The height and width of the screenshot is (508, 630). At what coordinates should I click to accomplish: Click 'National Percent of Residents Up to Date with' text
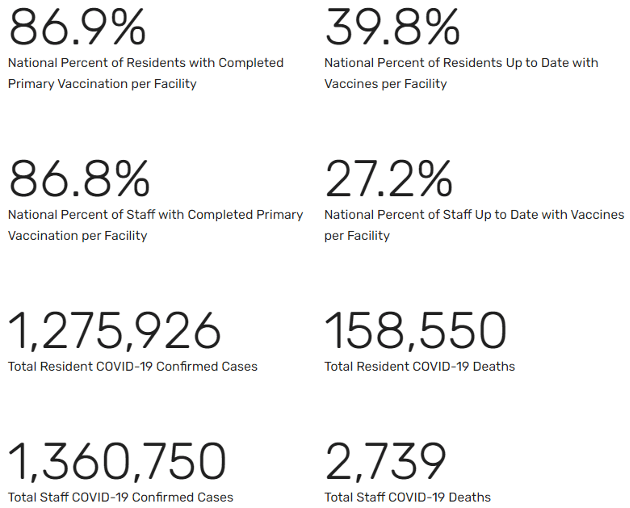point(461,63)
